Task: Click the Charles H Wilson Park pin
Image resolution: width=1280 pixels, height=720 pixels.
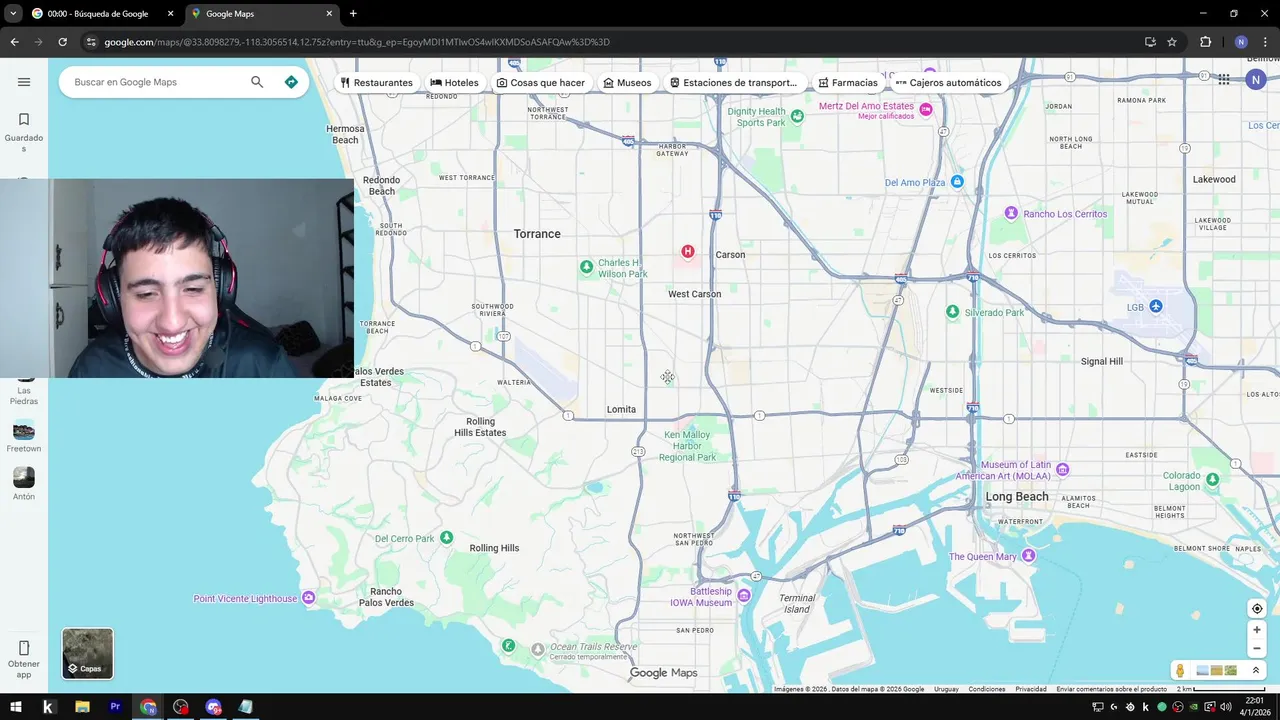Action: (x=586, y=267)
